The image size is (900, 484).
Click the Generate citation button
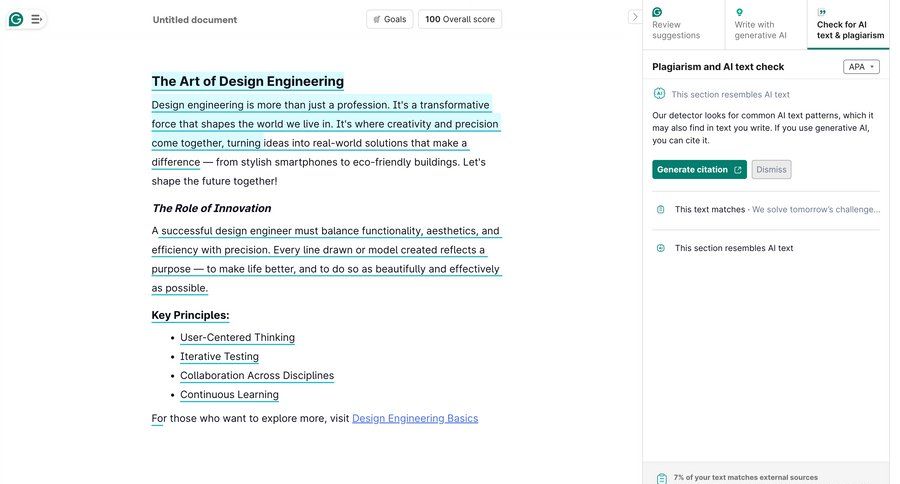coord(699,169)
